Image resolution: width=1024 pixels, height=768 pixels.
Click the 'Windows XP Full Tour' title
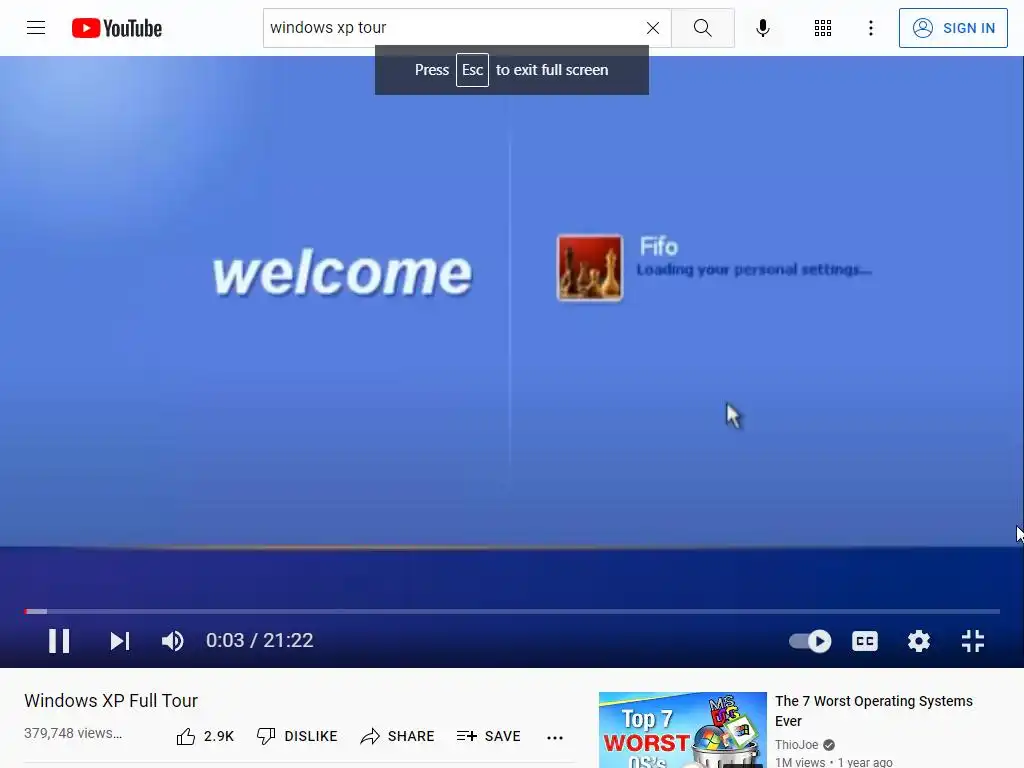(x=111, y=701)
